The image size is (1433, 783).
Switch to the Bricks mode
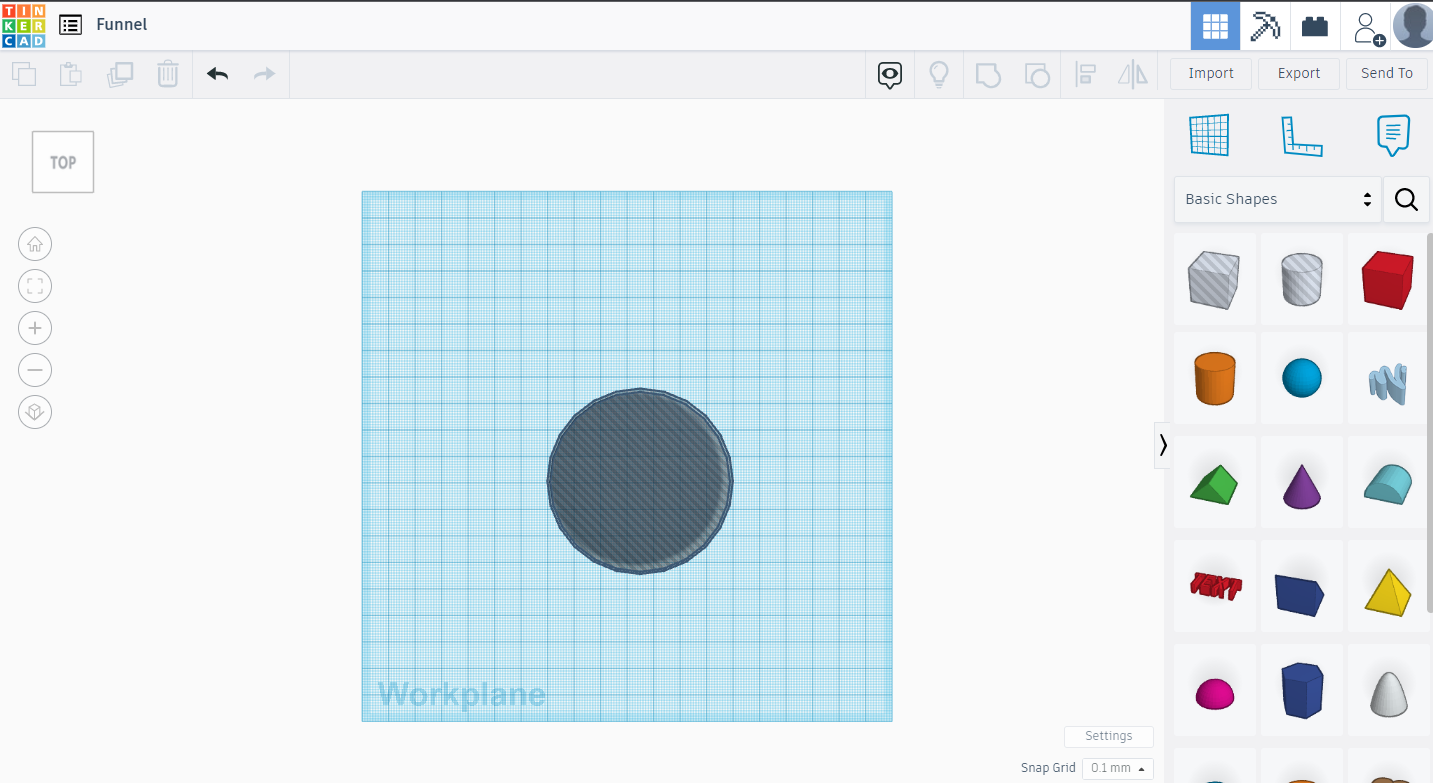coord(1315,26)
